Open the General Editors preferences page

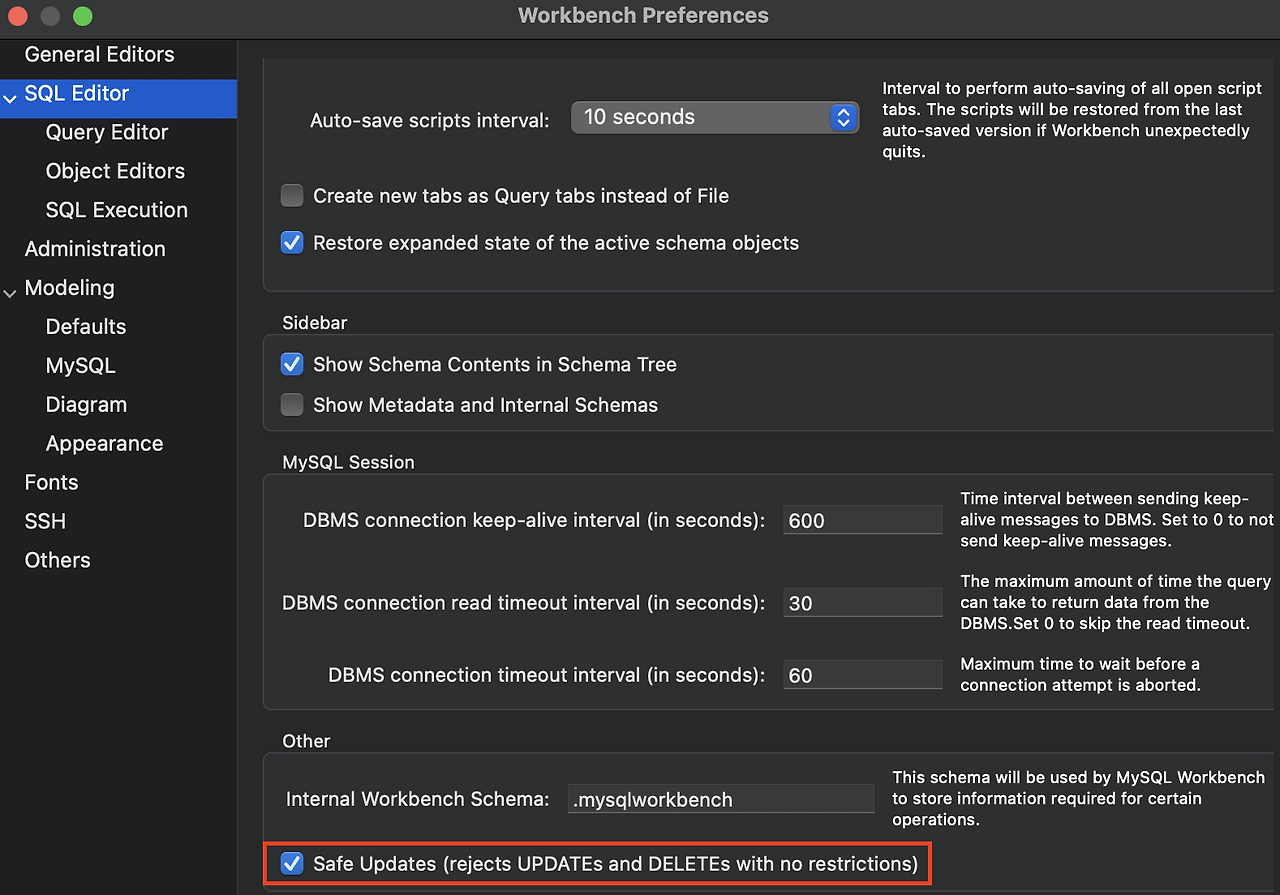pyautogui.click(x=99, y=54)
